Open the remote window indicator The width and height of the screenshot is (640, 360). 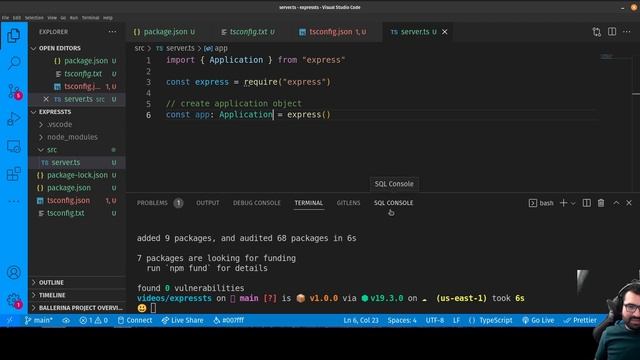pos(9,320)
